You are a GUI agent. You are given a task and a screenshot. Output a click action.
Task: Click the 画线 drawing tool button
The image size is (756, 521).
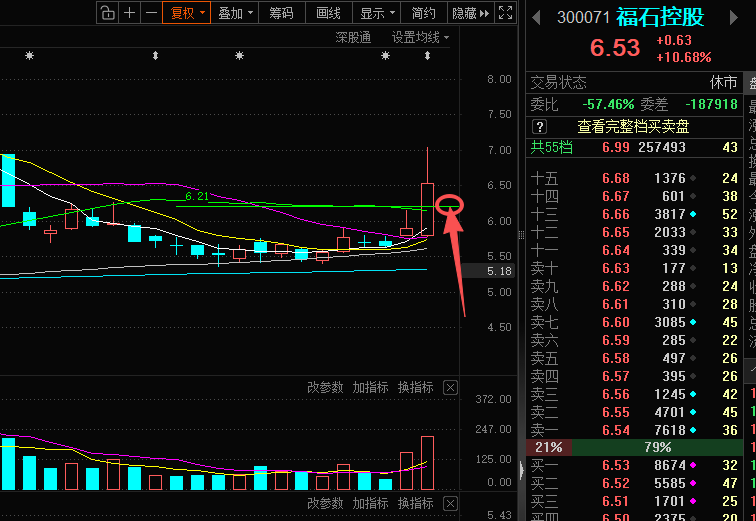[x=328, y=13]
